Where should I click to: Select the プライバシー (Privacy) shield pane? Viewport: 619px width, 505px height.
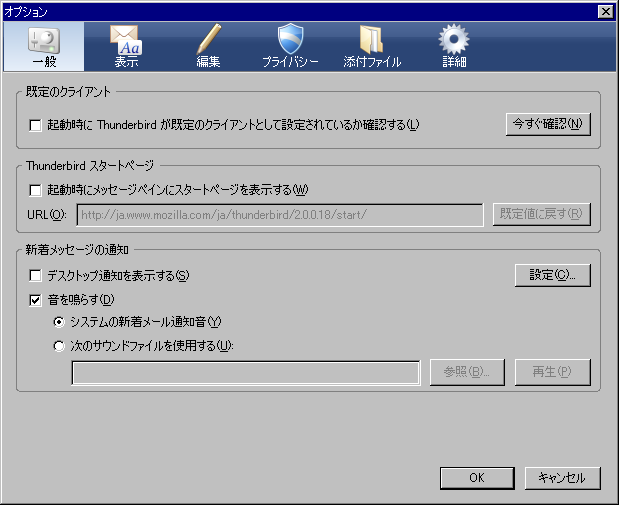pos(290,47)
